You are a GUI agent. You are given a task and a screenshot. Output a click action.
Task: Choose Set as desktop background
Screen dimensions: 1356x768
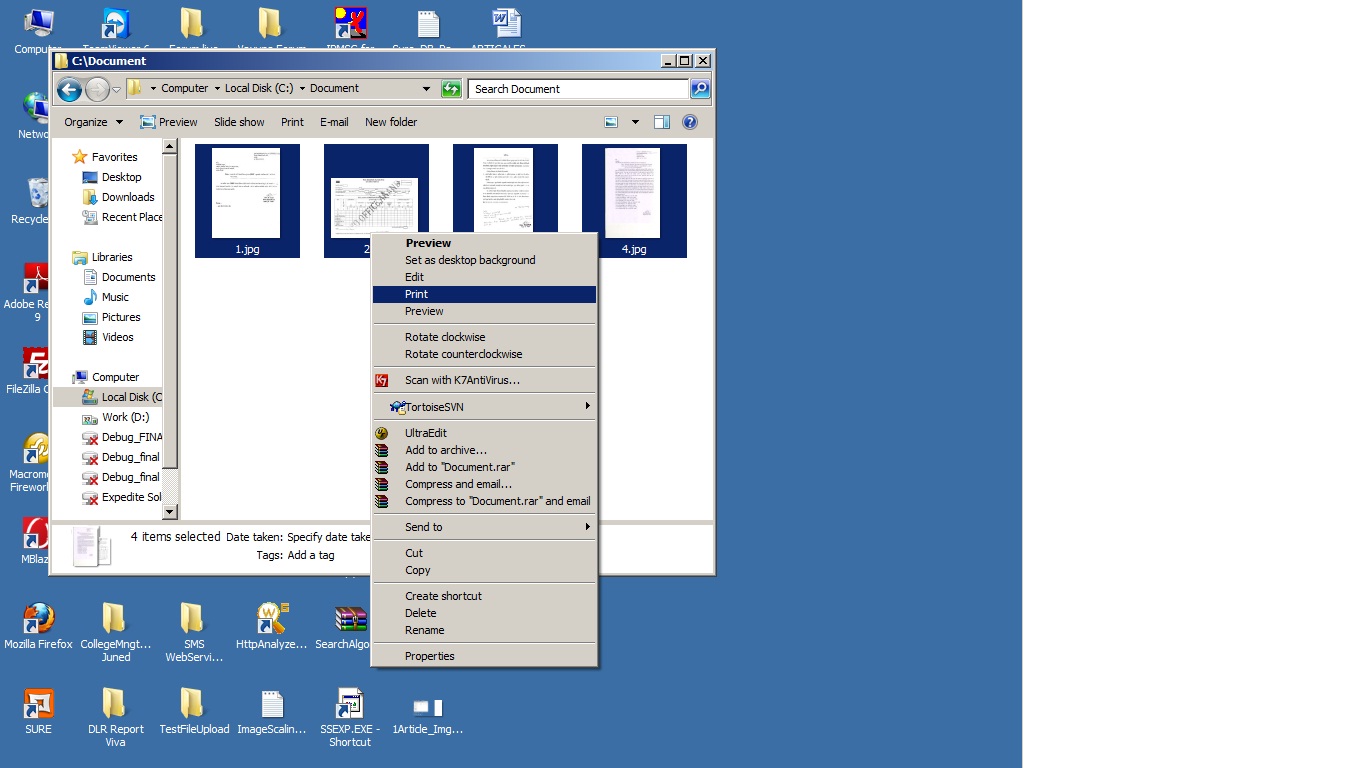pos(484,260)
